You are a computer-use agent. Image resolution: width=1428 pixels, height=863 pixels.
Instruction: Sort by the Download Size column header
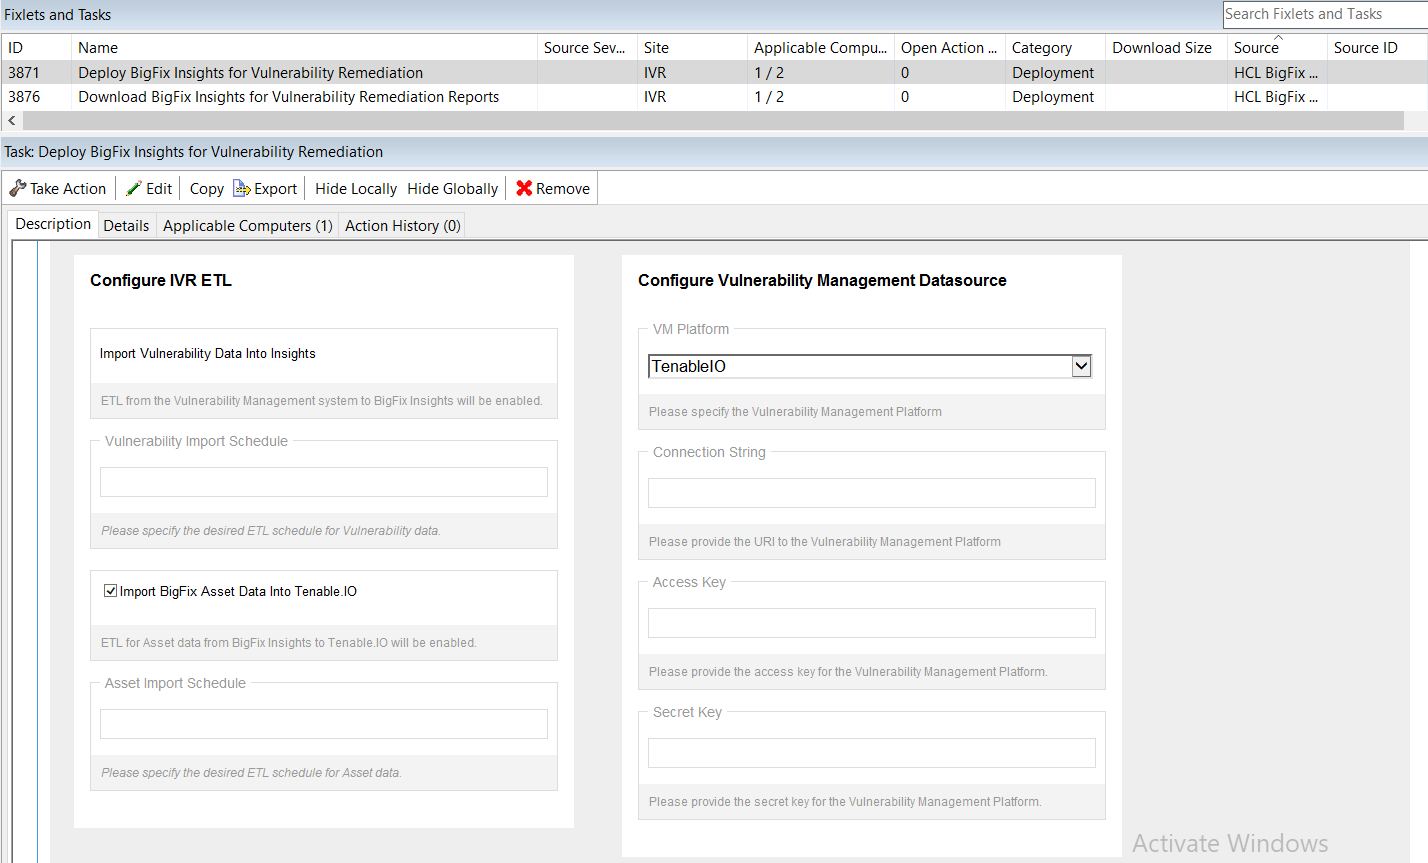[1166, 48]
